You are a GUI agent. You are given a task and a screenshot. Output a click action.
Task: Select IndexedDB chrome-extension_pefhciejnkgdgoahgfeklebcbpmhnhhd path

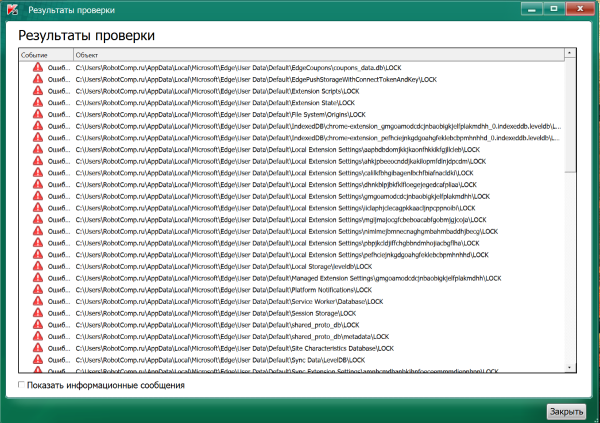318,138
